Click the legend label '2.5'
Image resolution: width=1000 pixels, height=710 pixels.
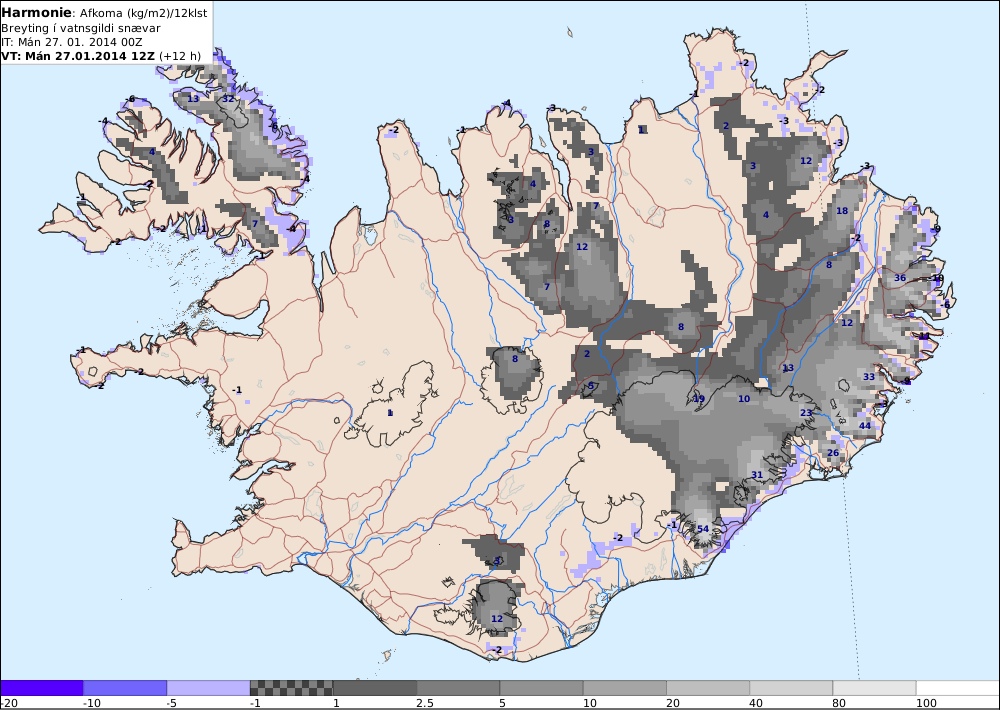tap(425, 703)
